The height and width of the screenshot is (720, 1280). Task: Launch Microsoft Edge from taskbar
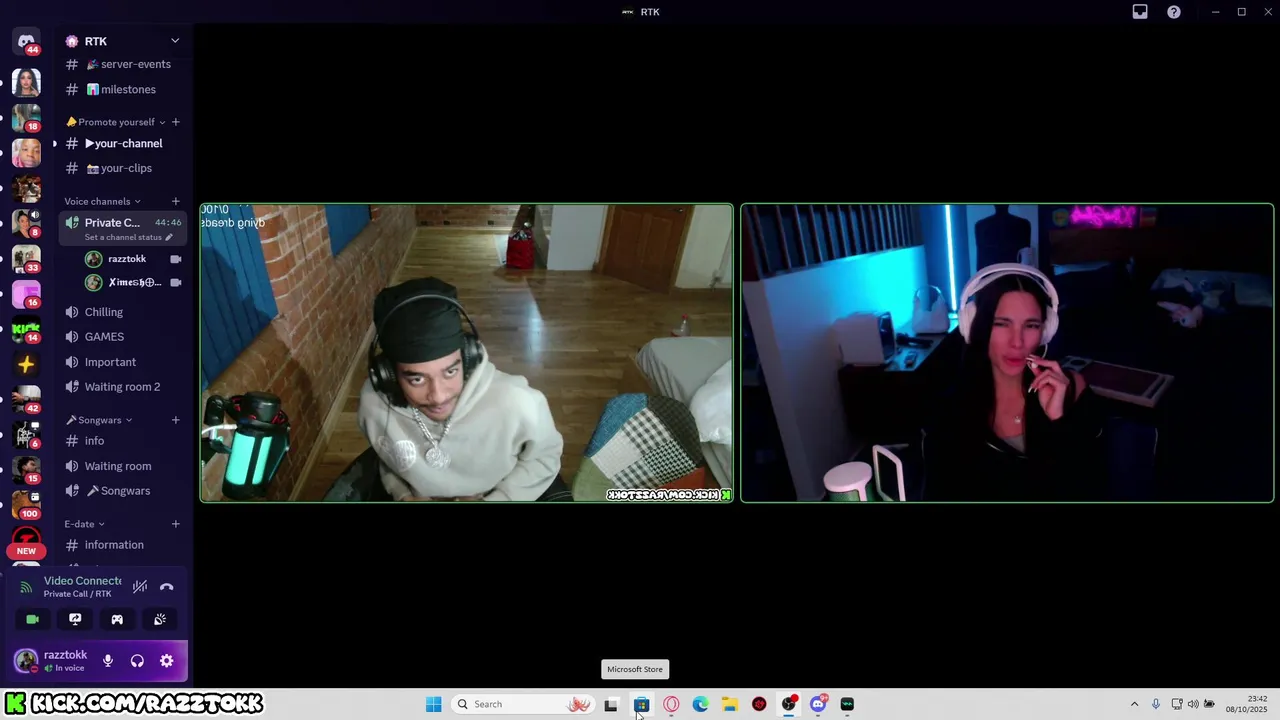[700, 704]
